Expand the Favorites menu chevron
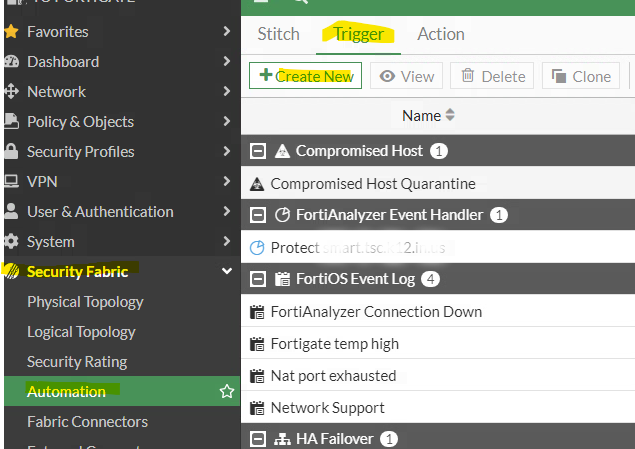635x449 pixels. (227, 31)
